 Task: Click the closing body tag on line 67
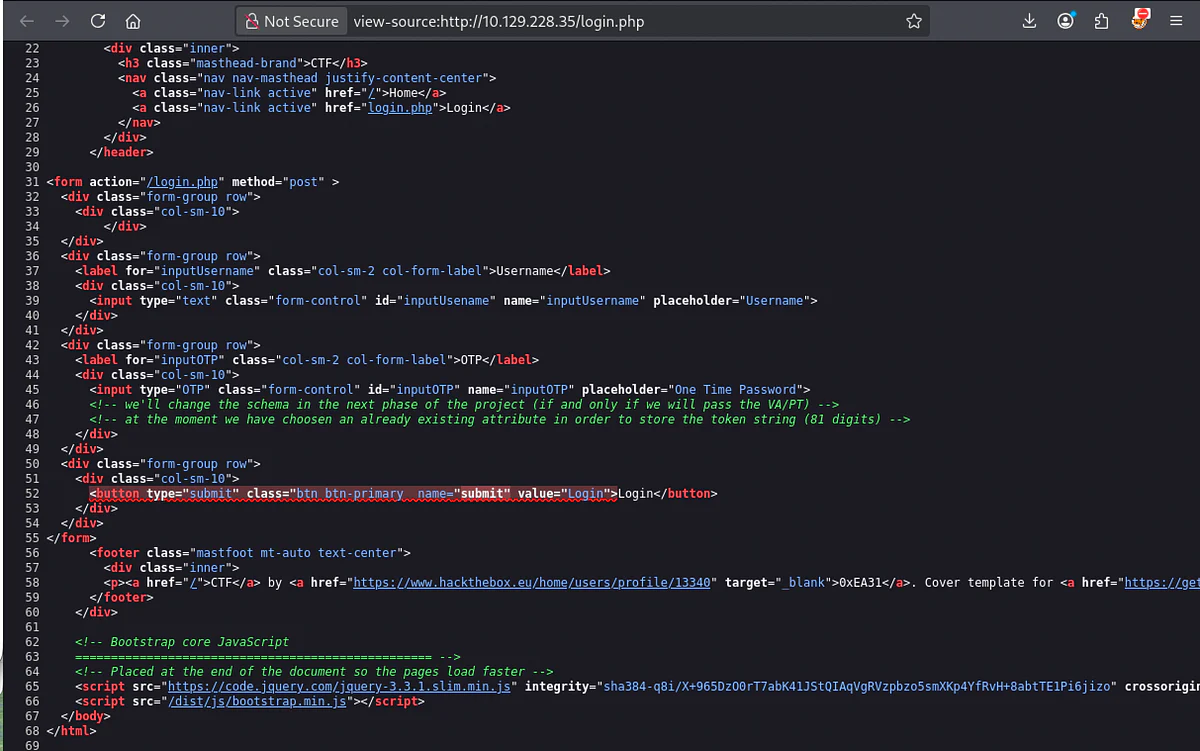pyautogui.click(x=86, y=716)
